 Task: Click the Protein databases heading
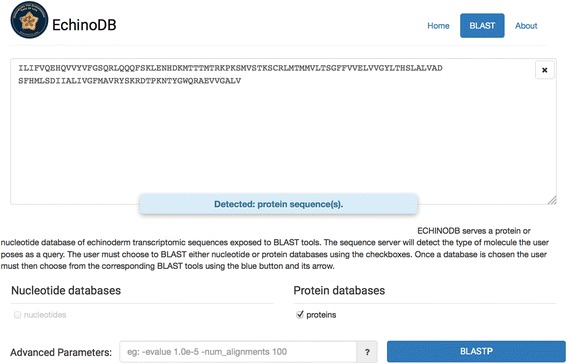click(x=339, y=291)
